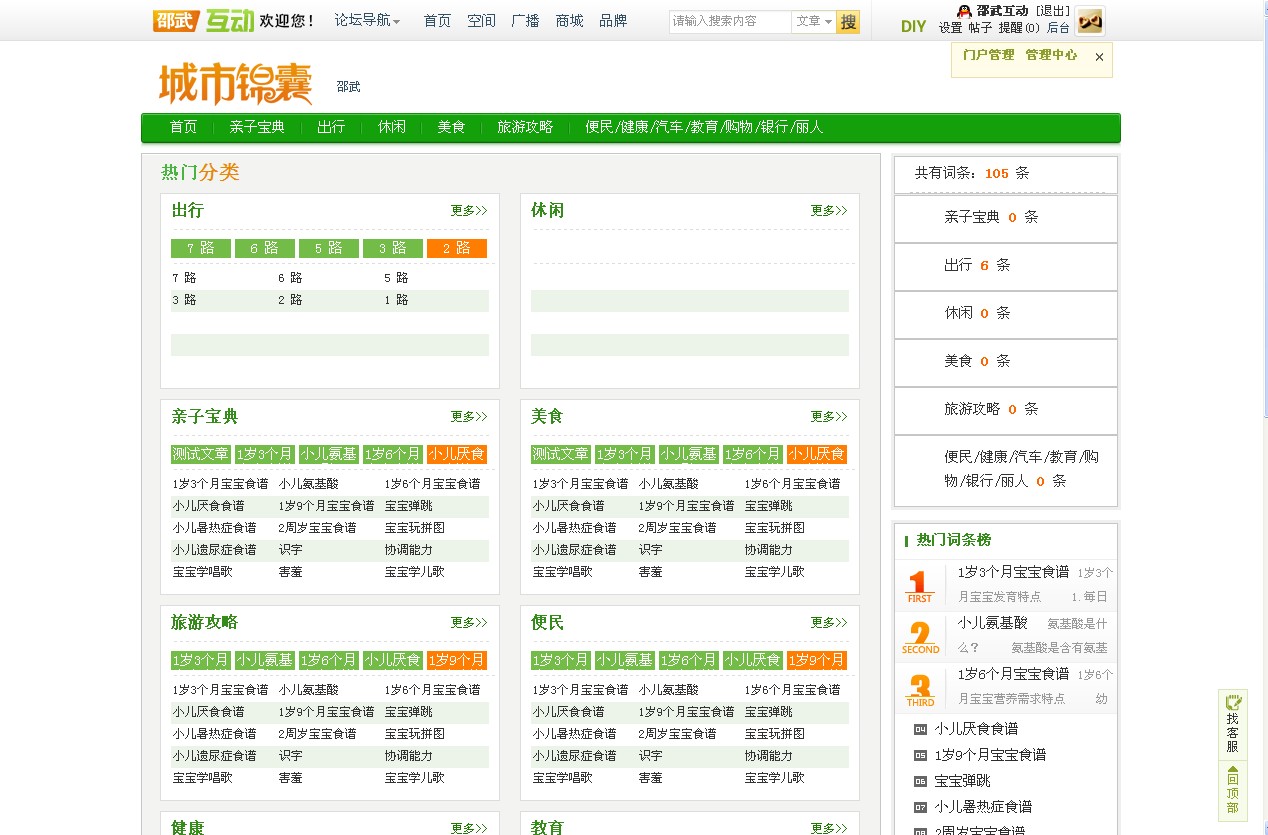This screenshot has width=1268, height=835.
Task: Click the 04 rank number icon
Action: click(921, 729)
